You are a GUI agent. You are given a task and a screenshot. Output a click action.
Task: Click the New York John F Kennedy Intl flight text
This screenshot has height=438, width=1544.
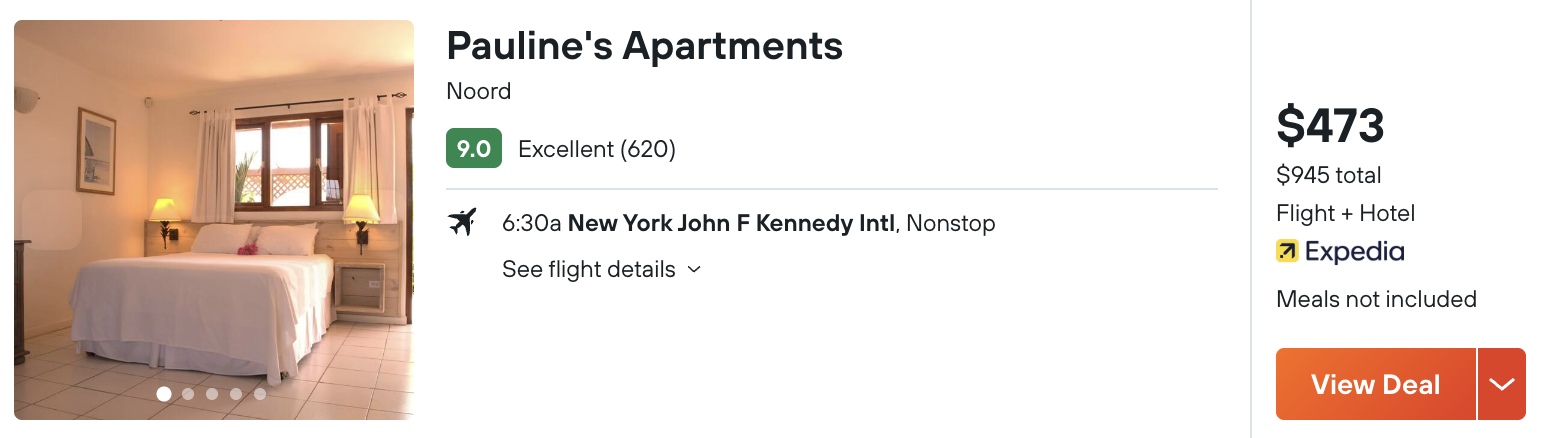(x=731, y=223)
